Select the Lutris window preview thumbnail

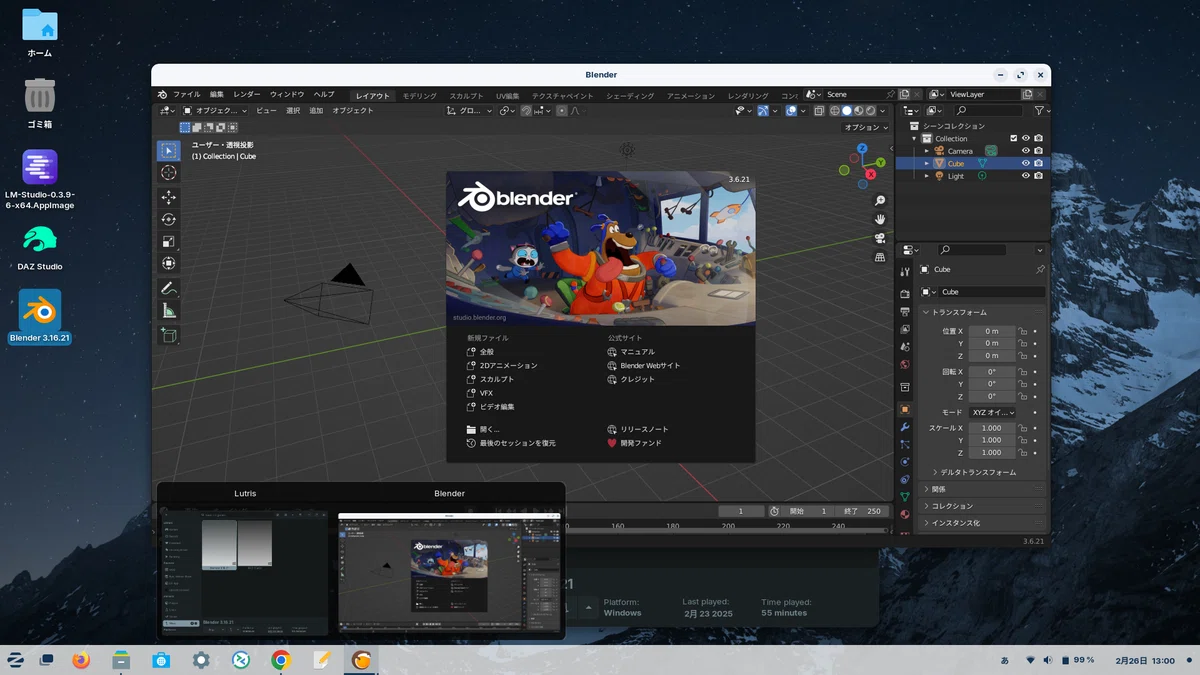[x=245, y=571]
